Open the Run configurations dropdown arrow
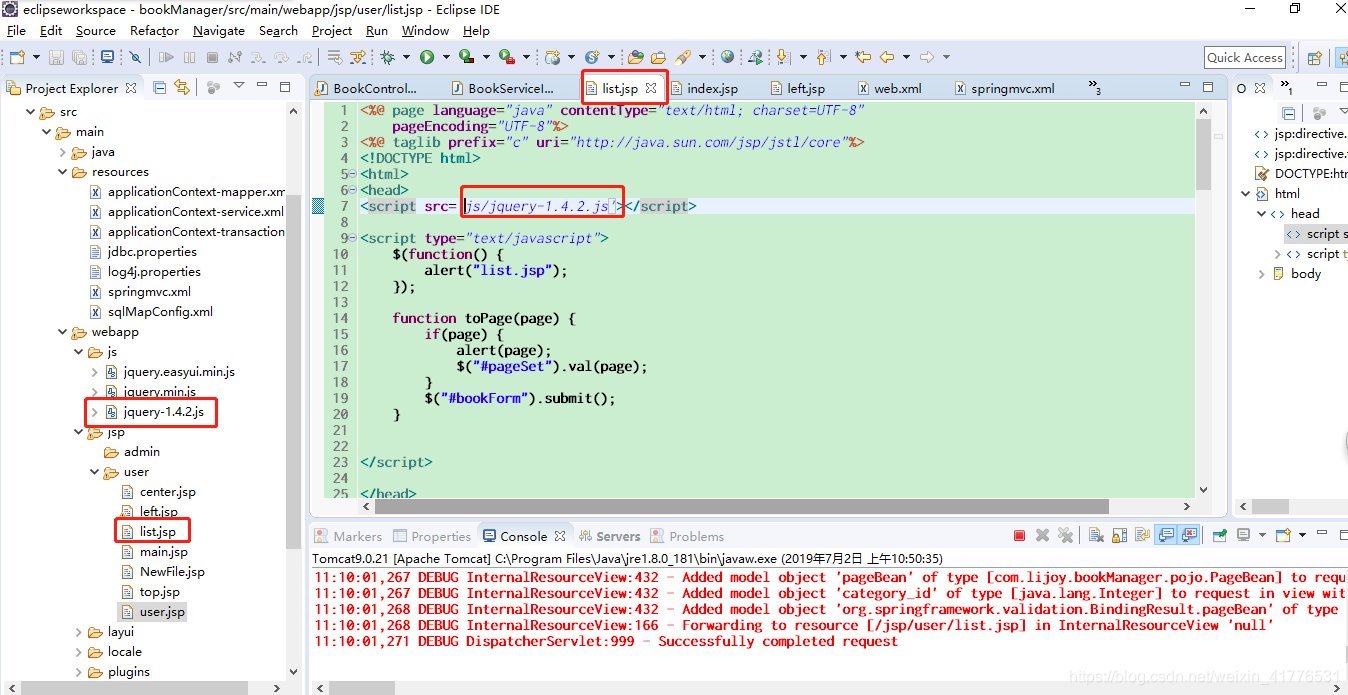The height and width of the screenshot is (695, 1348). 446,57
